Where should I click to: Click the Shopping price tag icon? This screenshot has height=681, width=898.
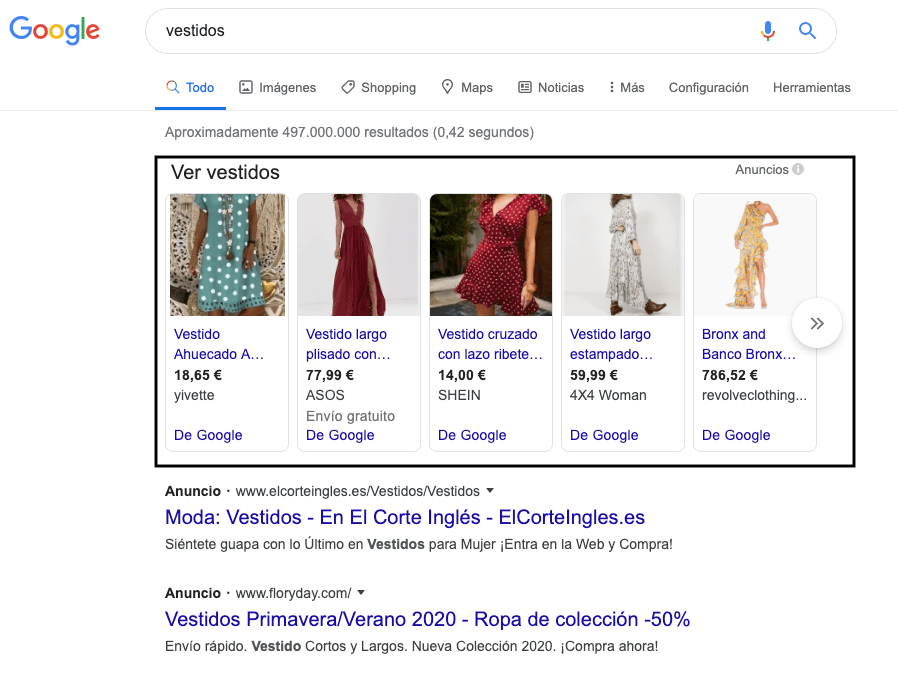point(347,87)
